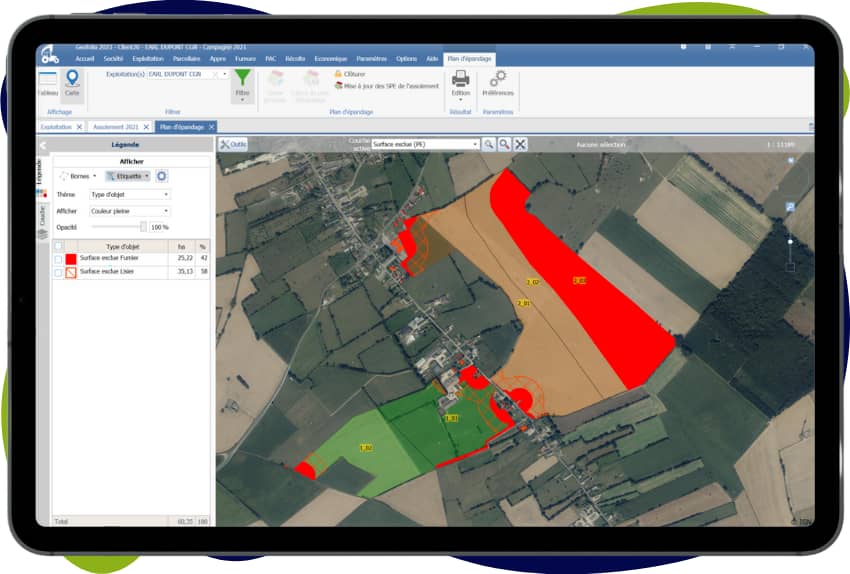
Task: Open the Afficher Couleur pleine combo box
Action: pyautogui.click(x=130, y=211)
